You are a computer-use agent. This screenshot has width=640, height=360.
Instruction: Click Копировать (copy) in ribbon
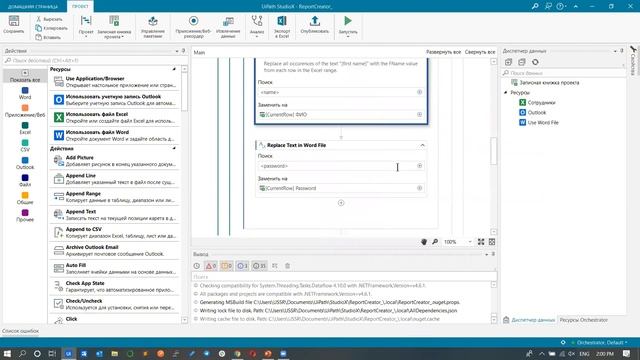pos(51,28)
